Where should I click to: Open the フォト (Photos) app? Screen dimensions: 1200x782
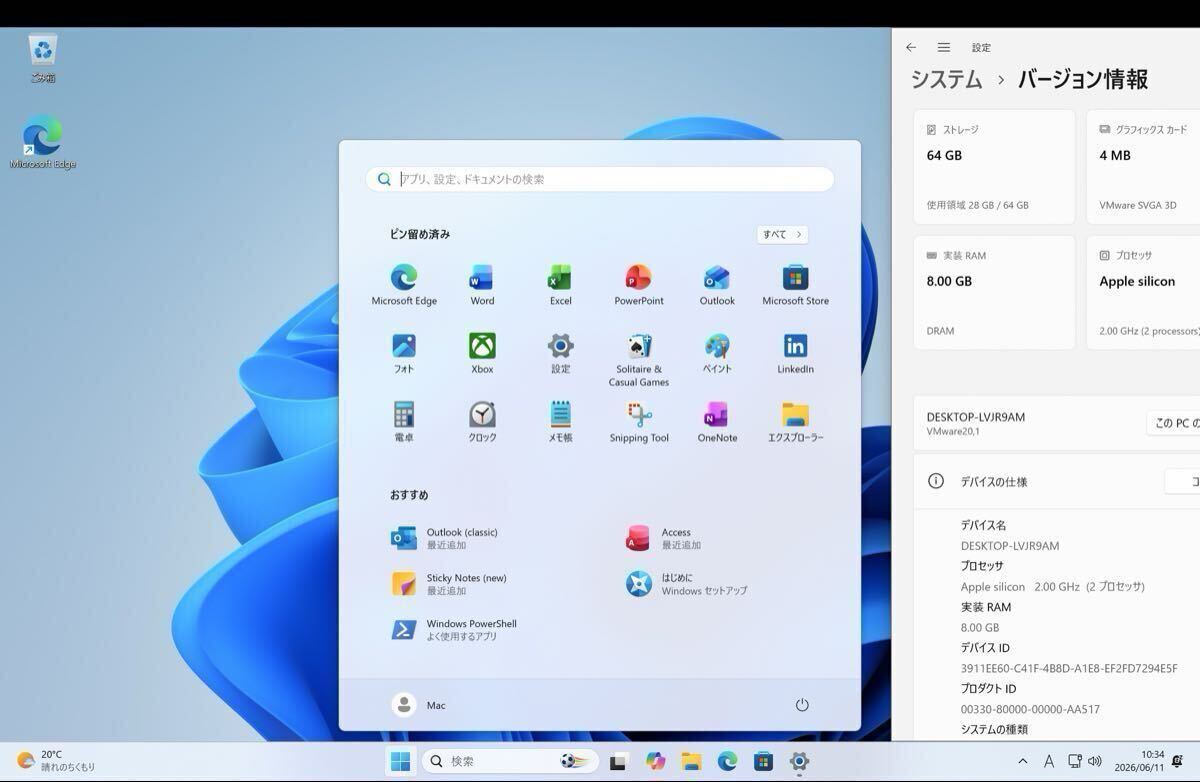point(404,353)
